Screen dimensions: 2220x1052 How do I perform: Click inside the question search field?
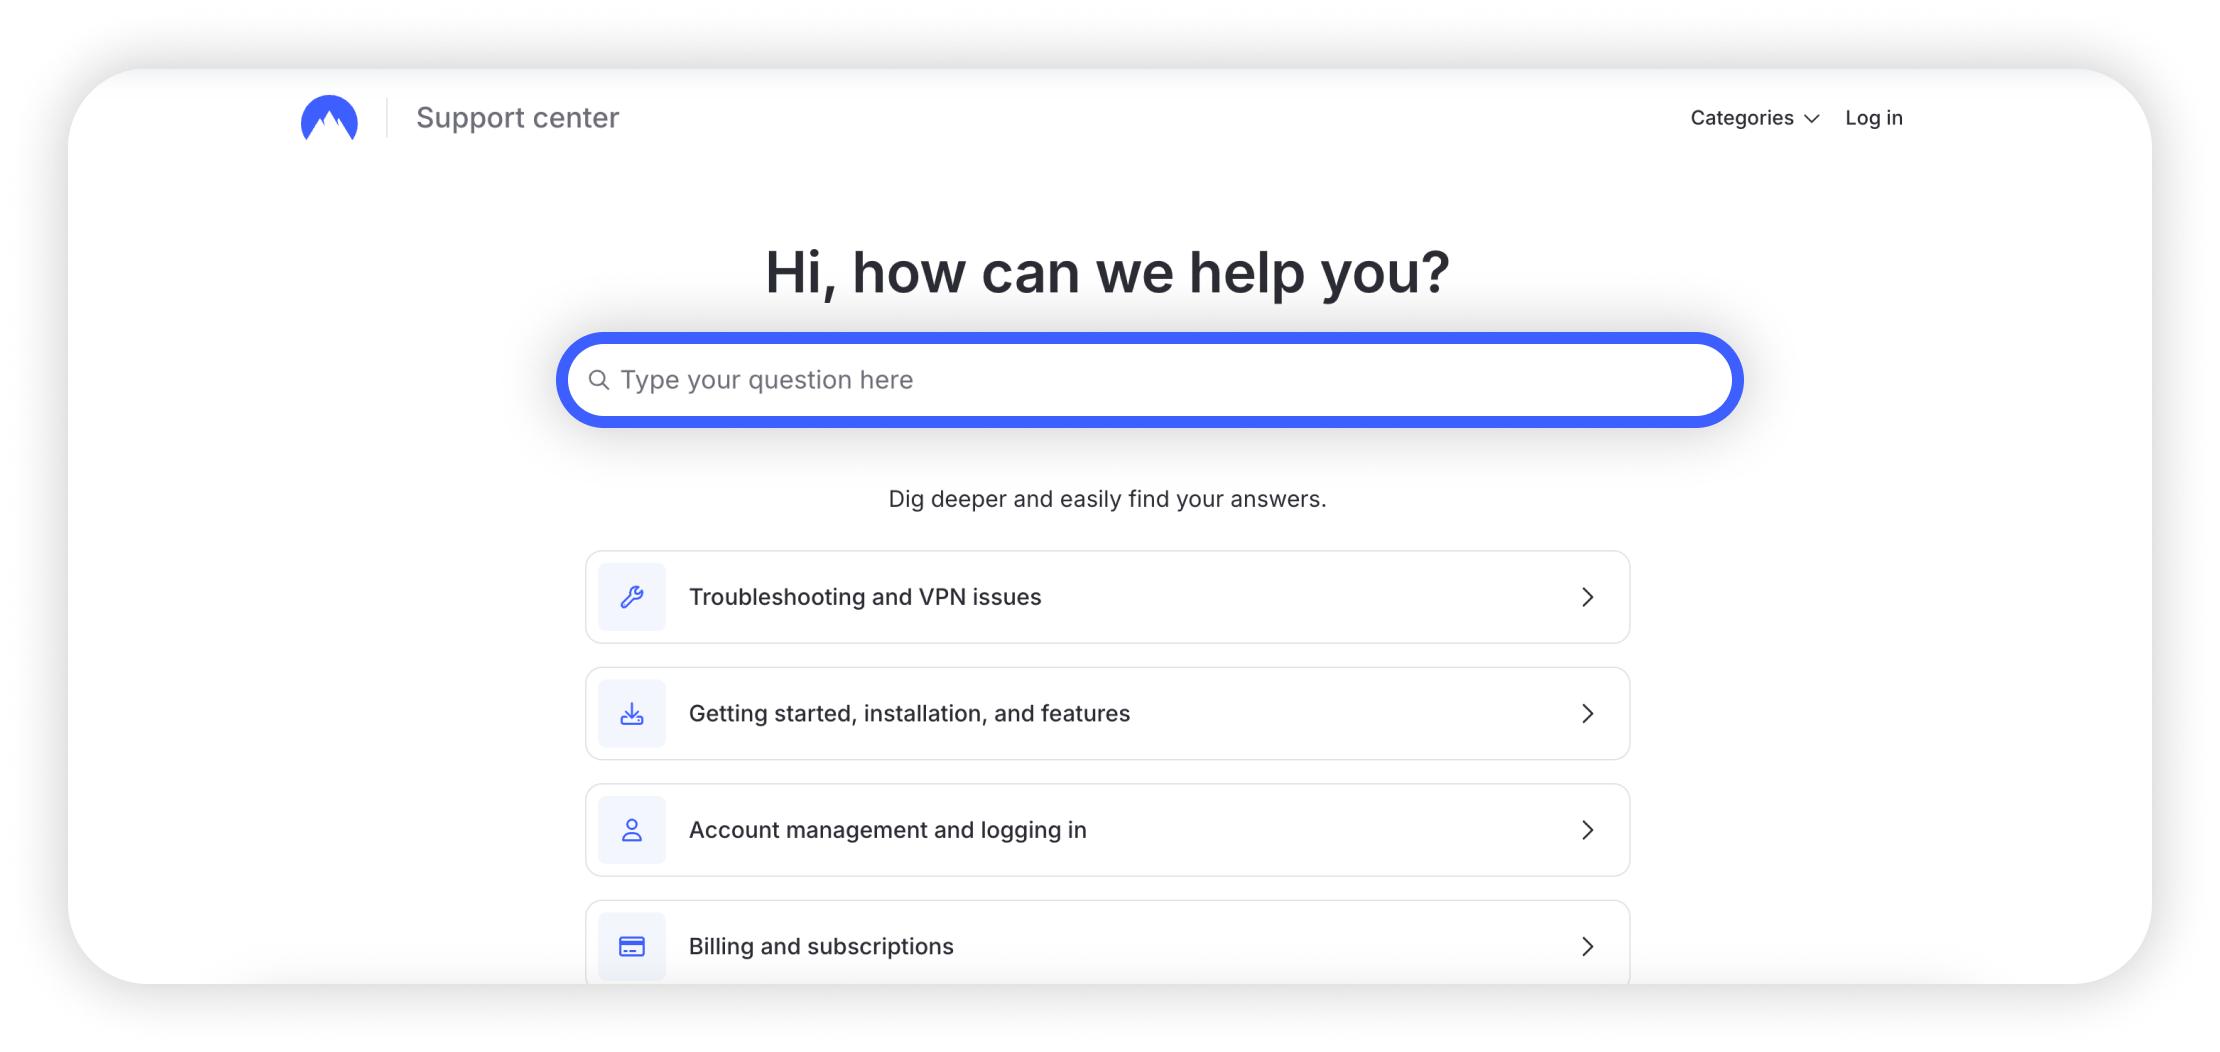pos(1100,380)
